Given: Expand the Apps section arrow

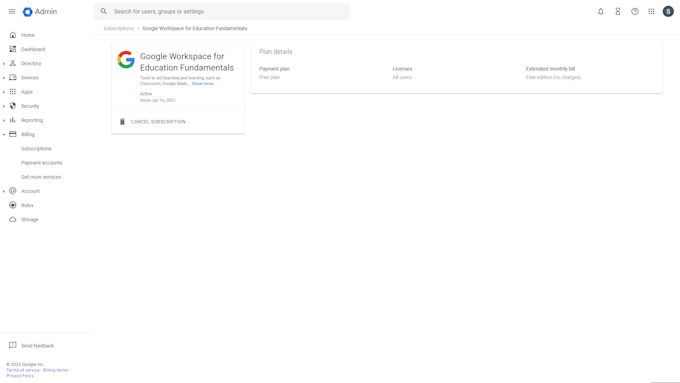Looking at the screenshot, I should (x=4, y=92).
